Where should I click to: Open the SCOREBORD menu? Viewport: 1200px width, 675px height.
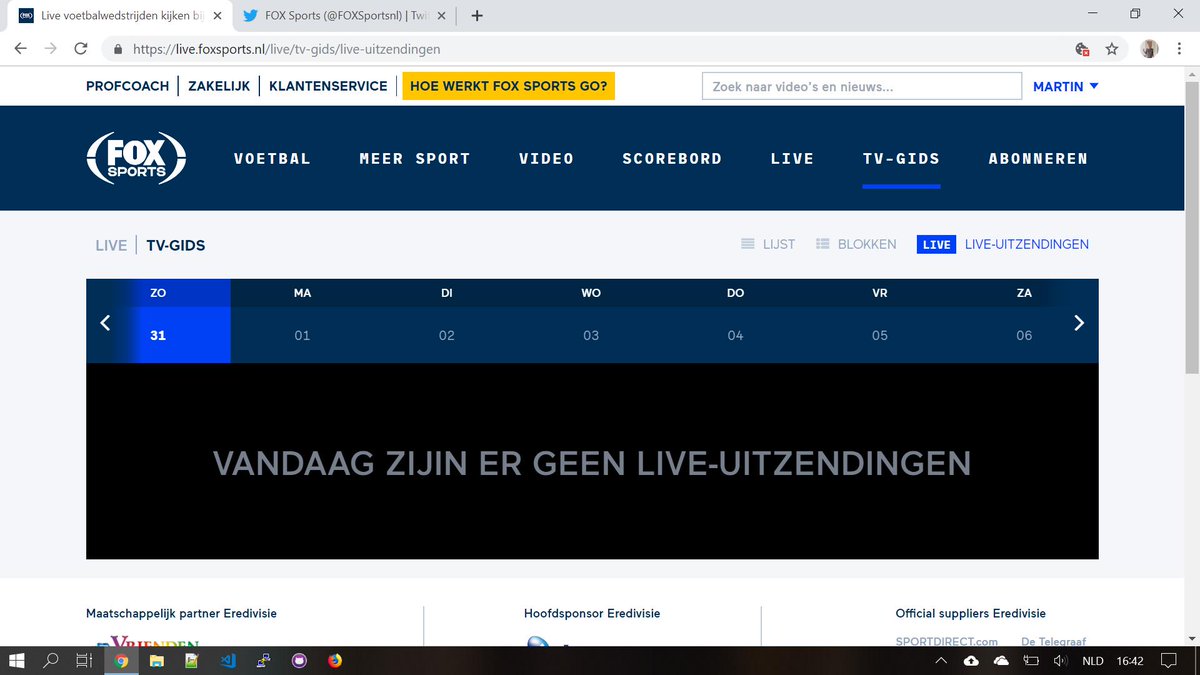coord(672,158)
